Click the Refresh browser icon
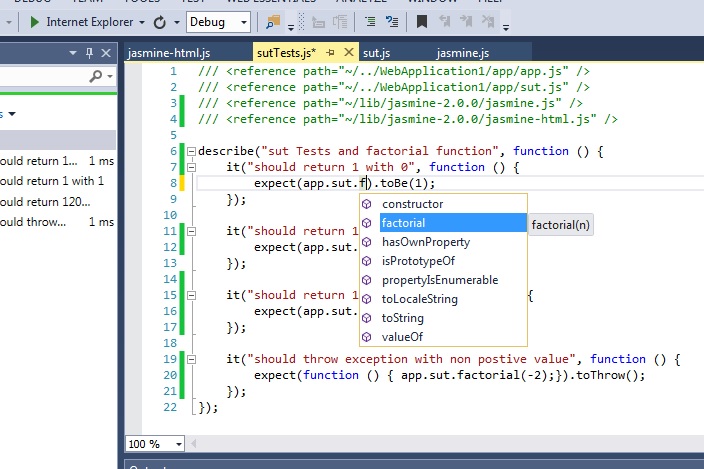This screenshot has height=469, width=704. pos(159,22)
